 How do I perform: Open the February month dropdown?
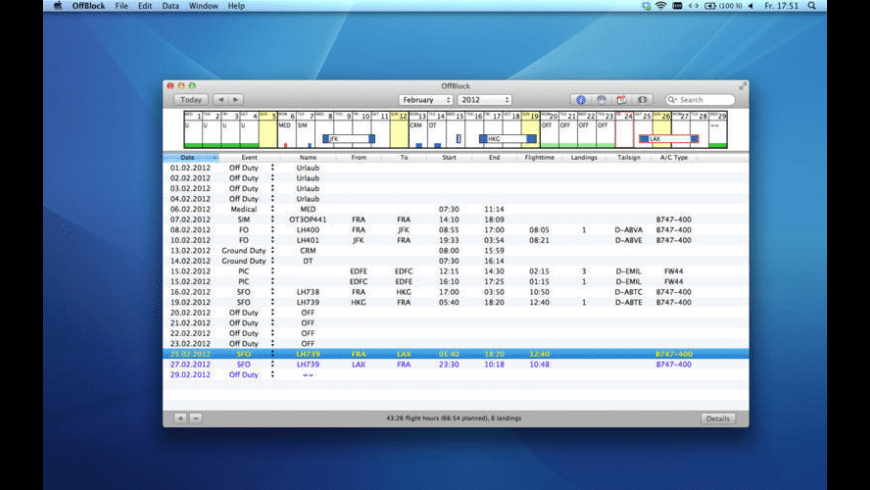(426, 100)
